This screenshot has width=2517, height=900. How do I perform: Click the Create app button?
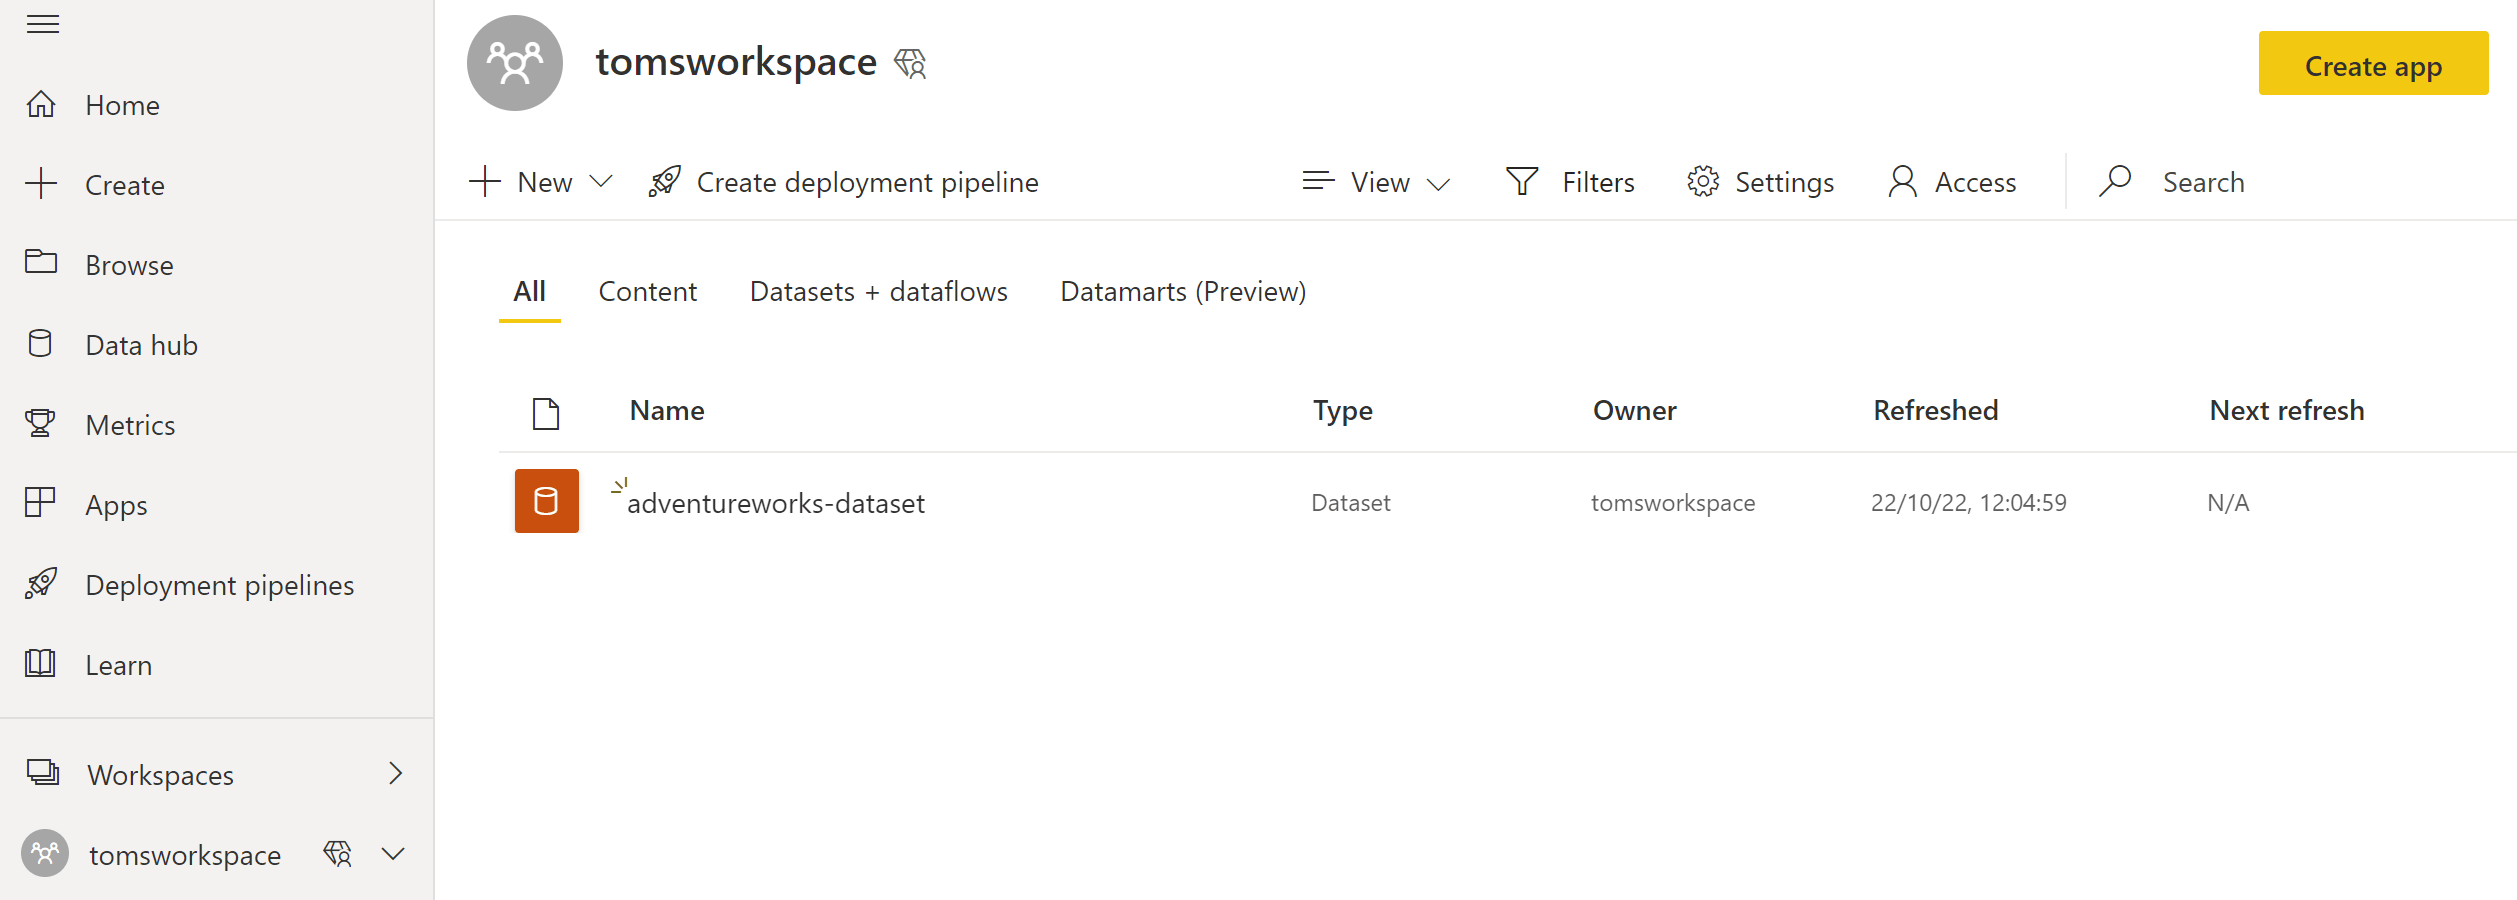pyautogui.click(x=2373, y=64)
